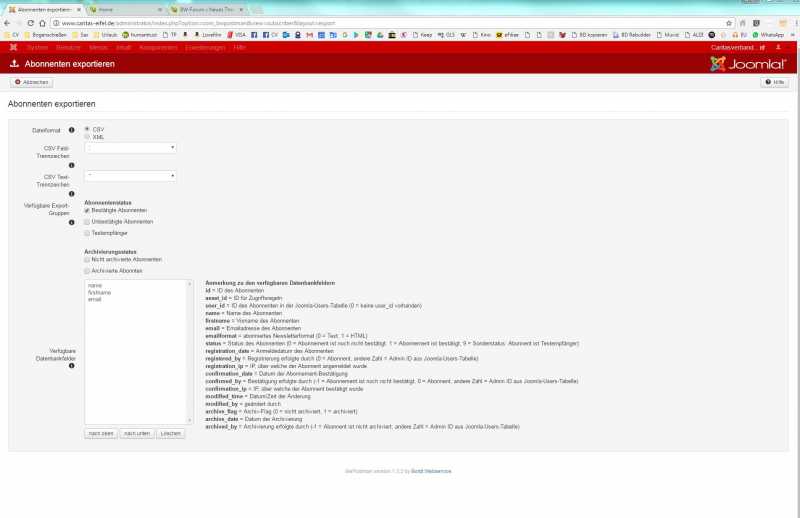Open the CSV Text-Trennzeichen dropdown
The image size is (800, 518).
[130, 176]
